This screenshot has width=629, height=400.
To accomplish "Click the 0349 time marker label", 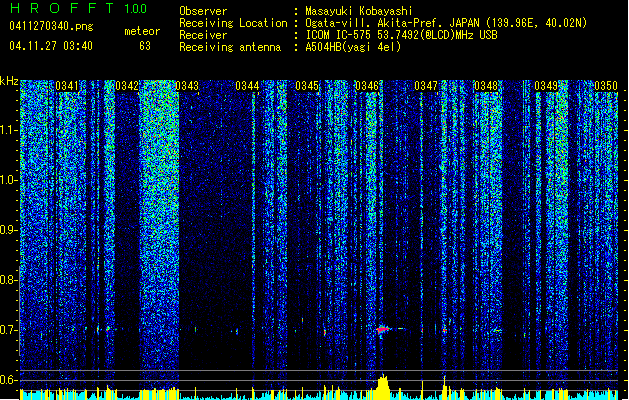I will (546, 86).
